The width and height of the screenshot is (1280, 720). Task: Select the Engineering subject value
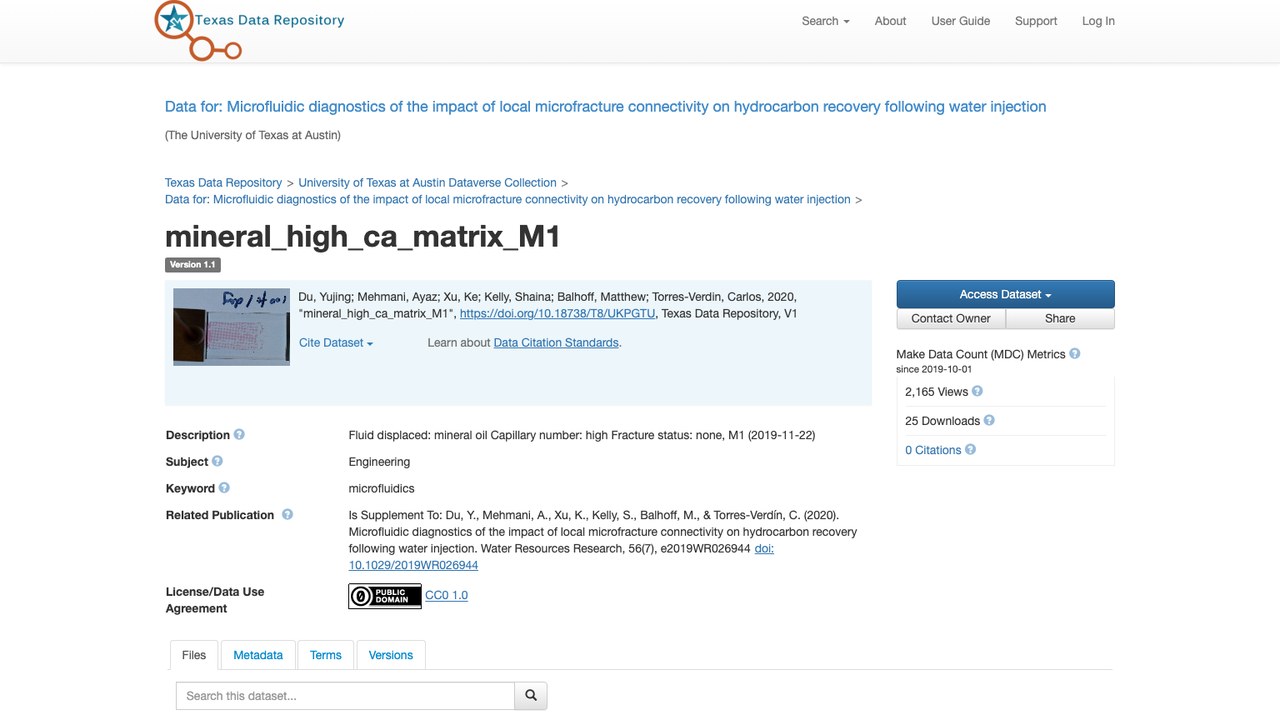pos(379,462)
